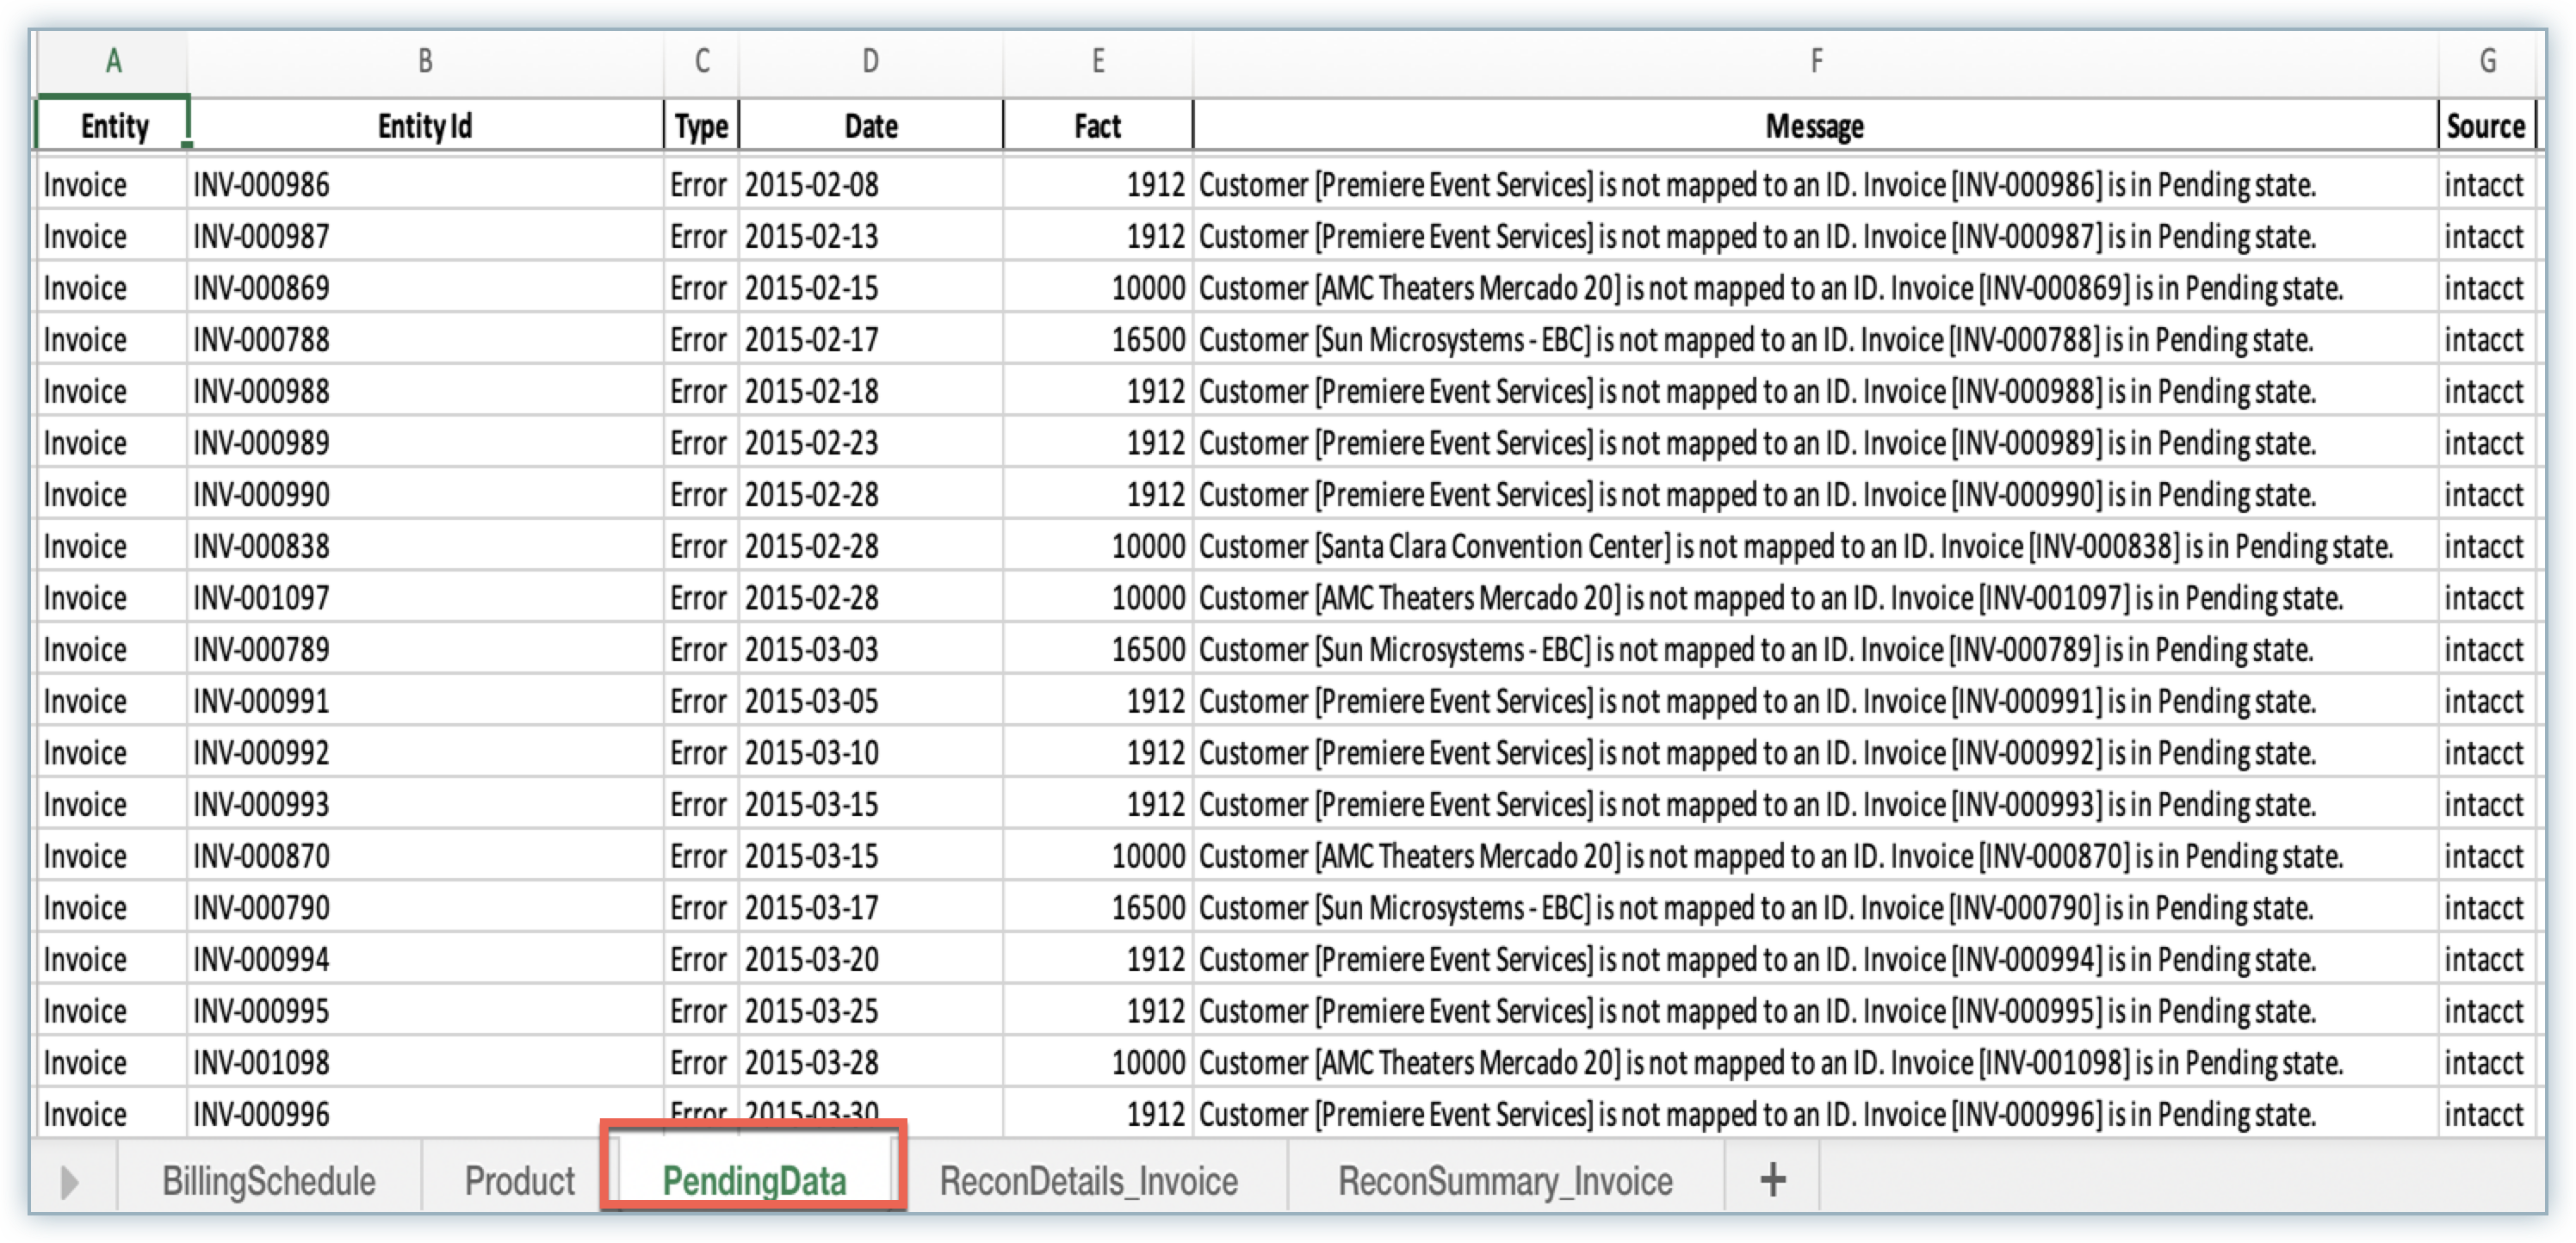Select column D header
Image resolution: width=2576 pixels, height=1243 pixels.
(870, 62)
